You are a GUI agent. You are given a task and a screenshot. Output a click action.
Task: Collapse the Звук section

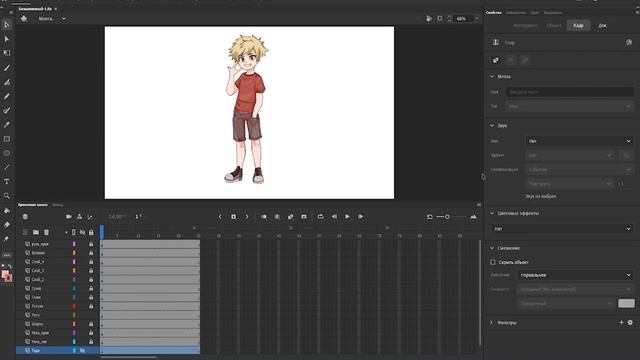(492, 126)
